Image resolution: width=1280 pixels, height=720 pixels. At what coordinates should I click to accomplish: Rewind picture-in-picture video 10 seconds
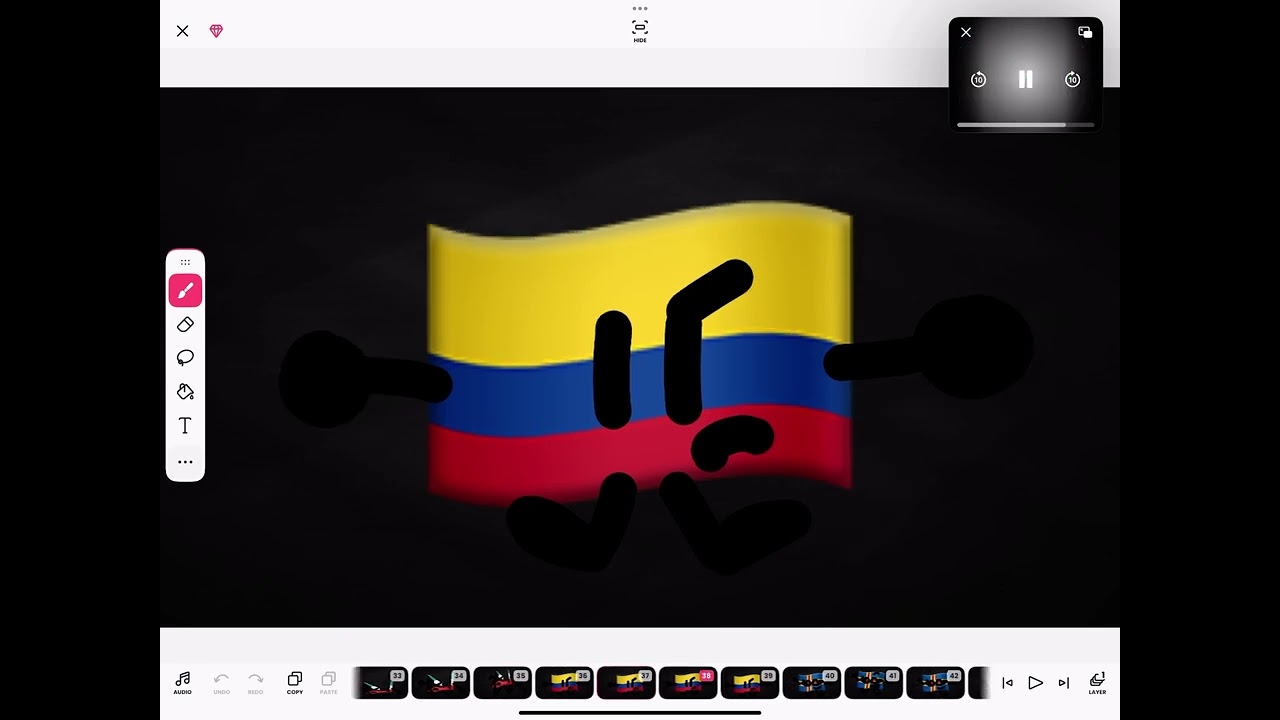click(x=979, y=80)
